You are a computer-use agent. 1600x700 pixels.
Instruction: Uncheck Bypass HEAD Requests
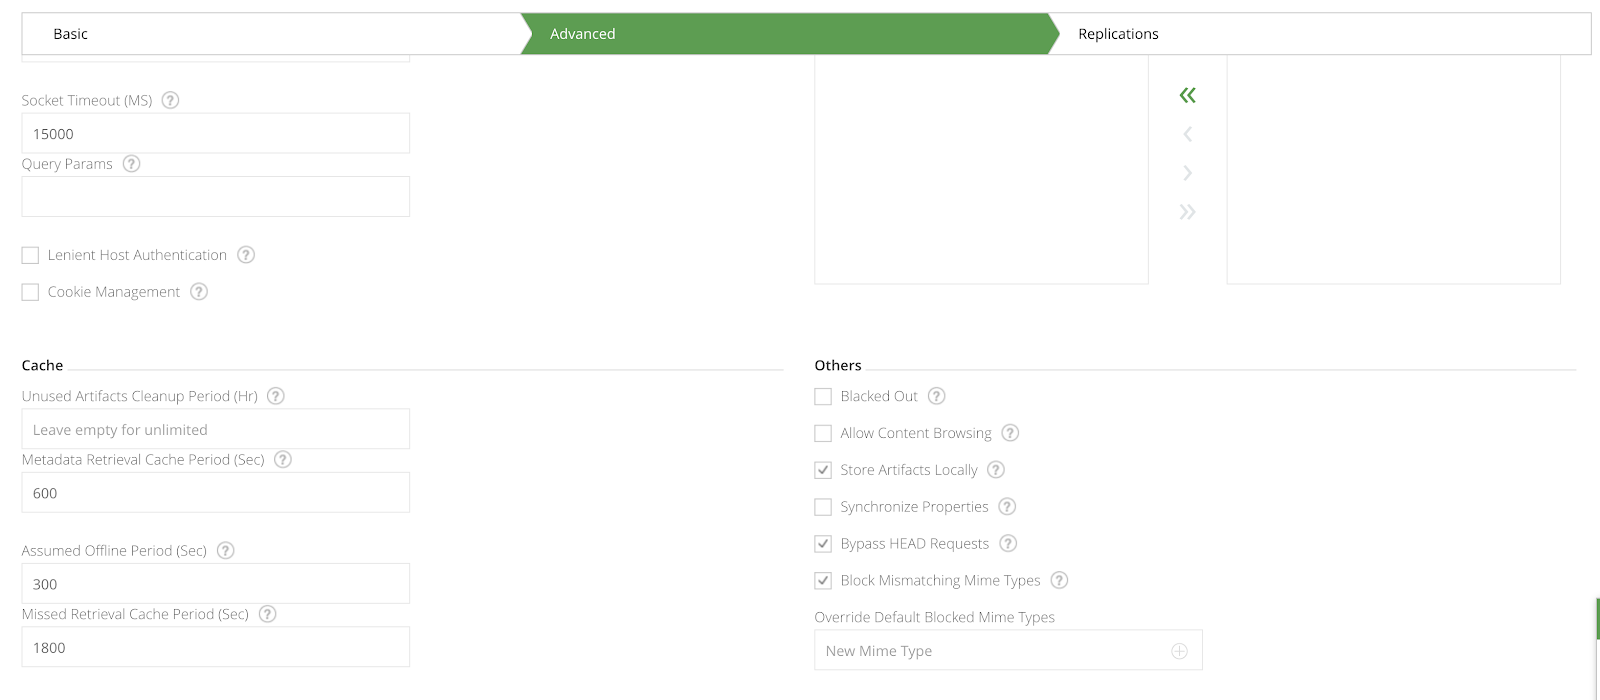point(823,544)
